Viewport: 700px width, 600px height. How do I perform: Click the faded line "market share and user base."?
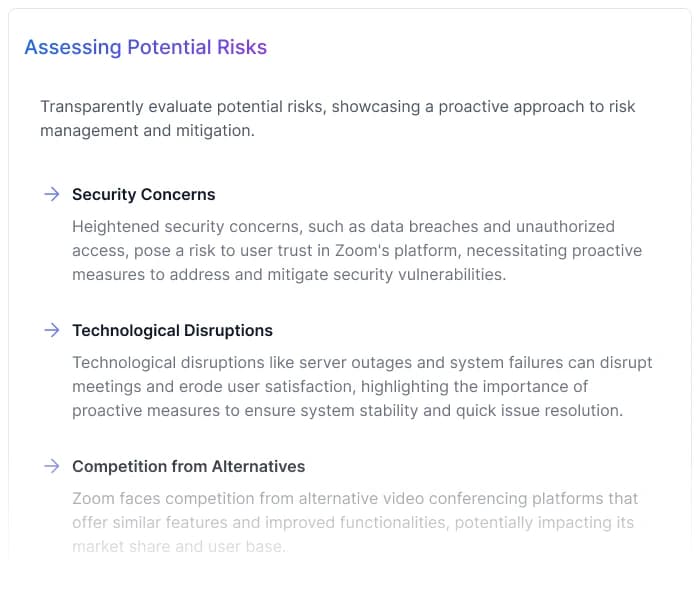178,546
